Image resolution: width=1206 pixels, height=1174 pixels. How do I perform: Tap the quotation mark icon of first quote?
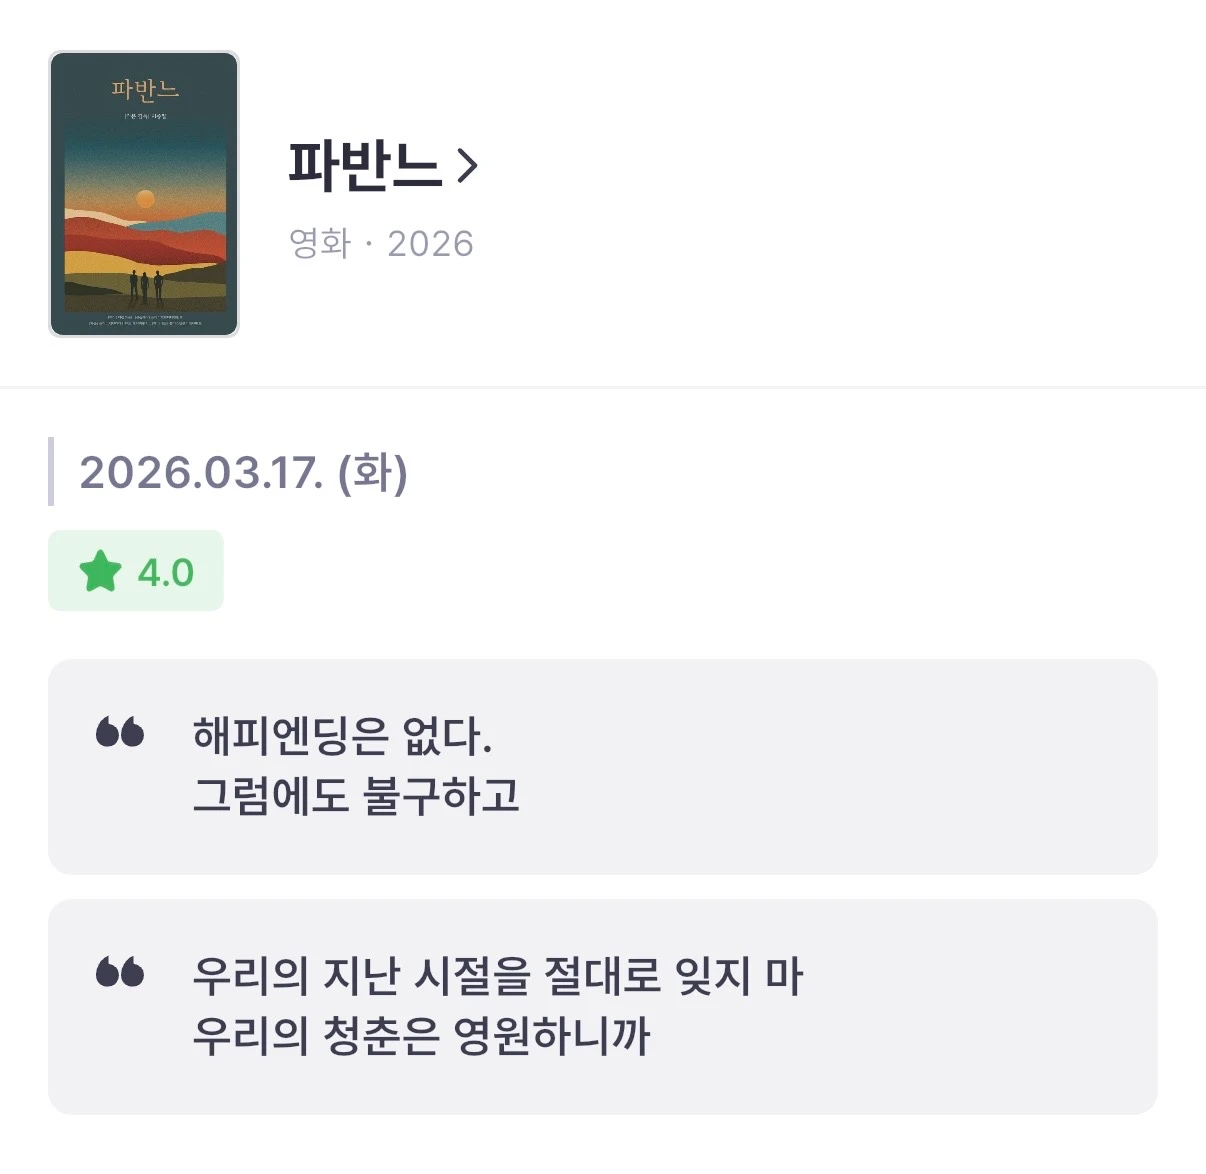click(x=120, y=733)
